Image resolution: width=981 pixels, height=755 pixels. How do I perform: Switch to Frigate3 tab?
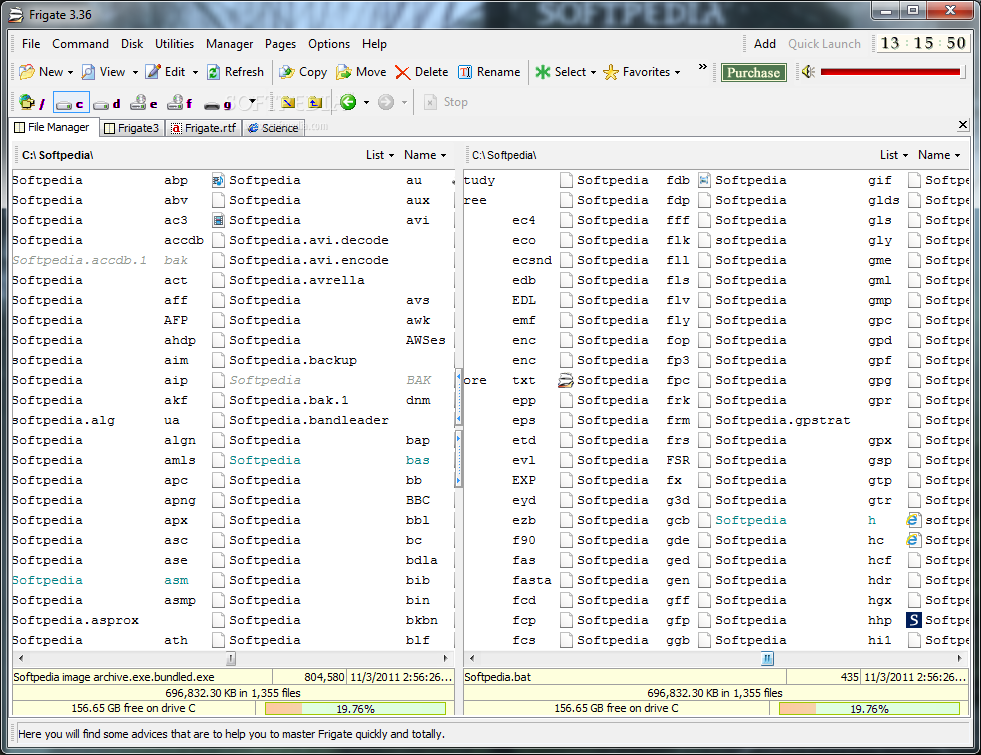click(x=132, y=128)
